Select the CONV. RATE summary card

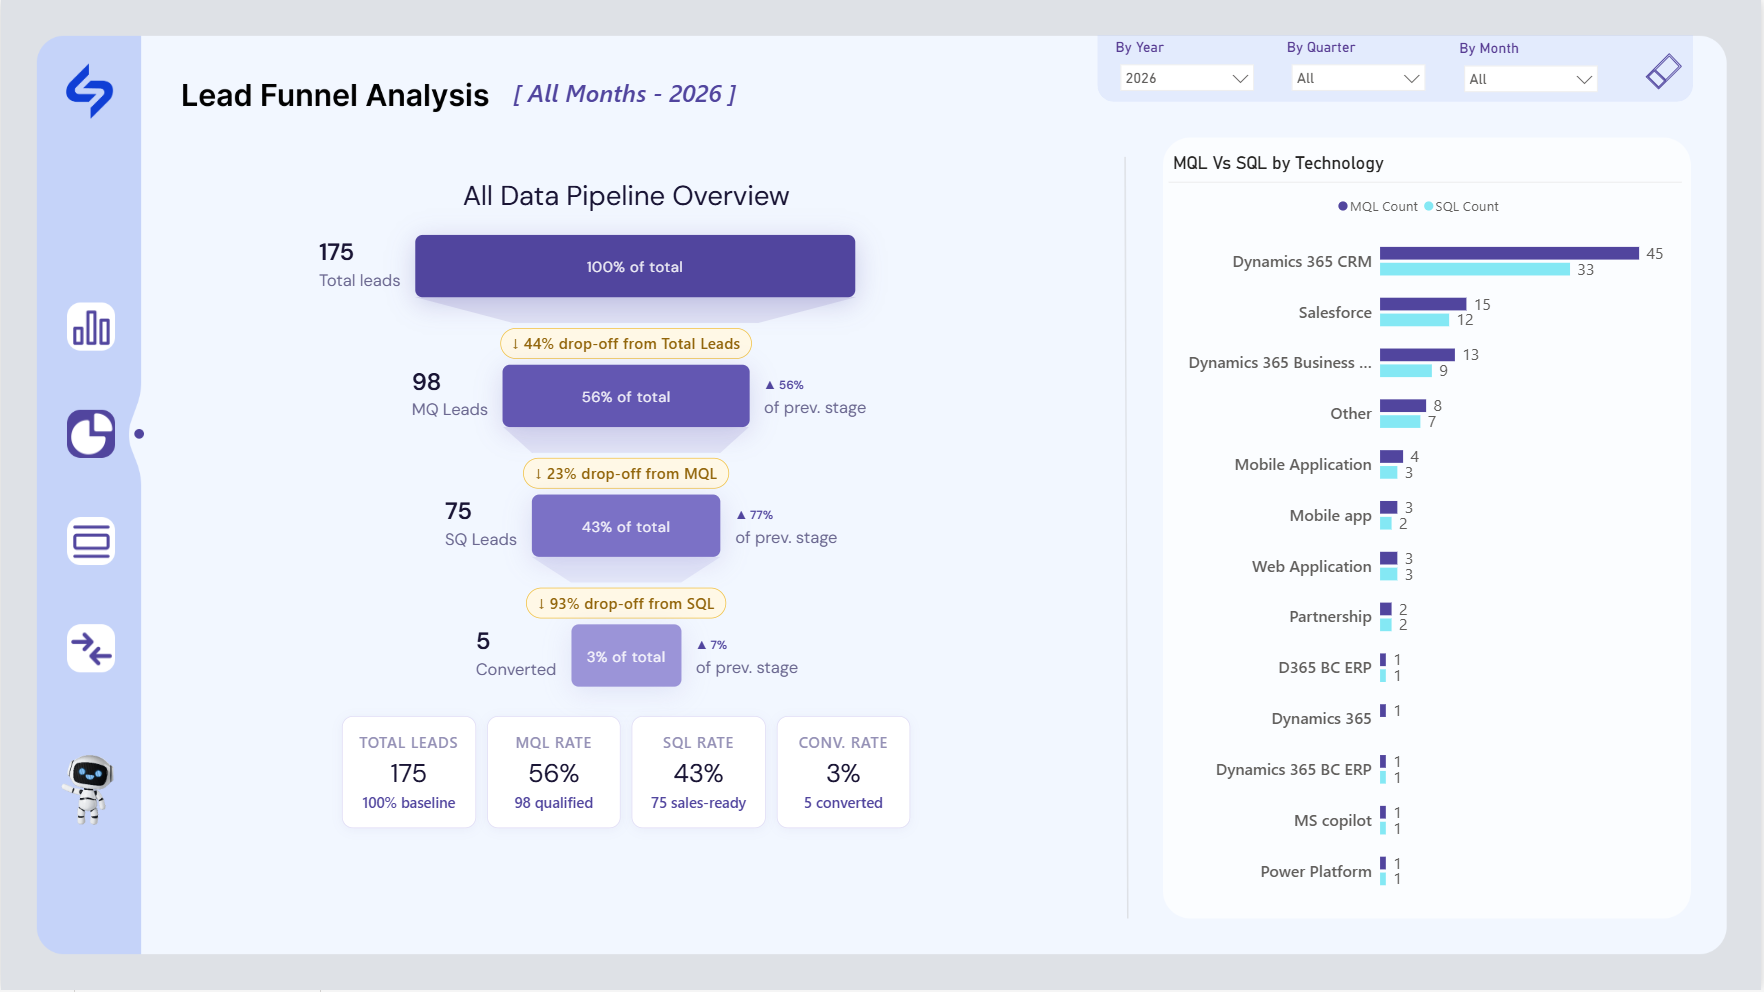(x=843, y=772)
